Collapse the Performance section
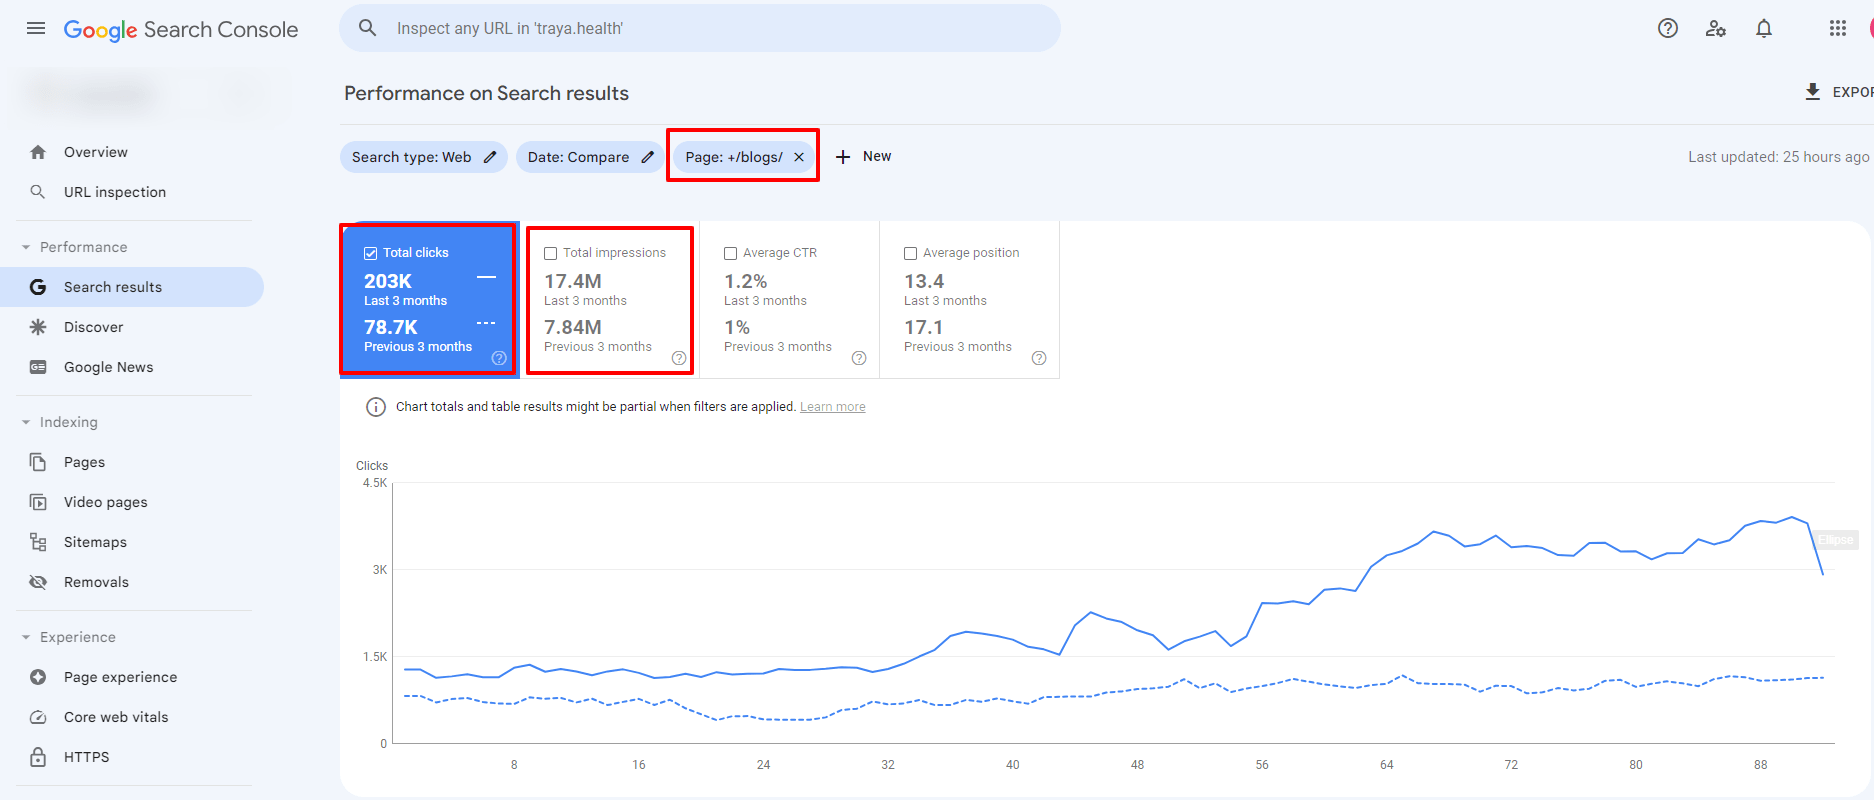 (26, 247)
